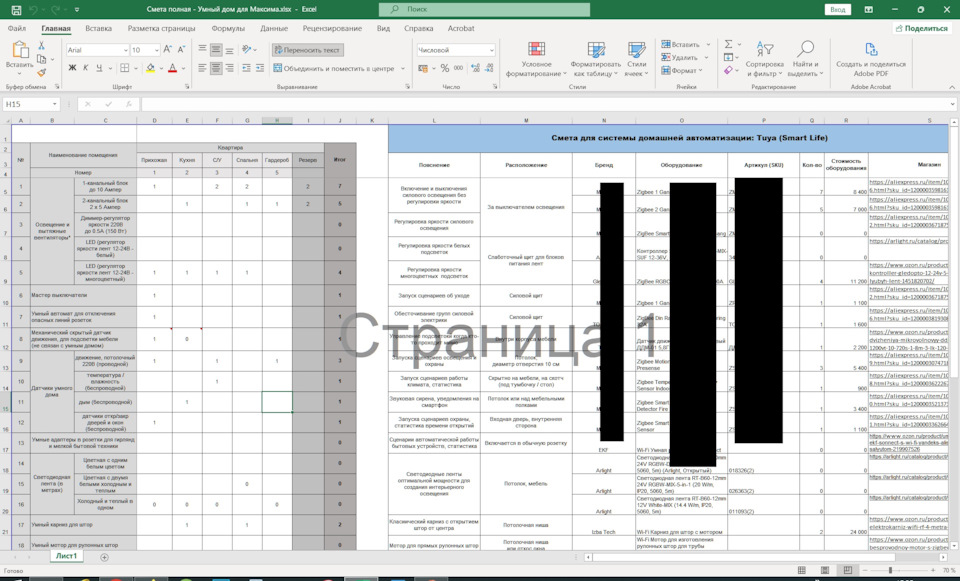Screen dimensions: 960x581
Task: Switch to 'Рецензирование' ribbon tab
Action: pos(332,28)
